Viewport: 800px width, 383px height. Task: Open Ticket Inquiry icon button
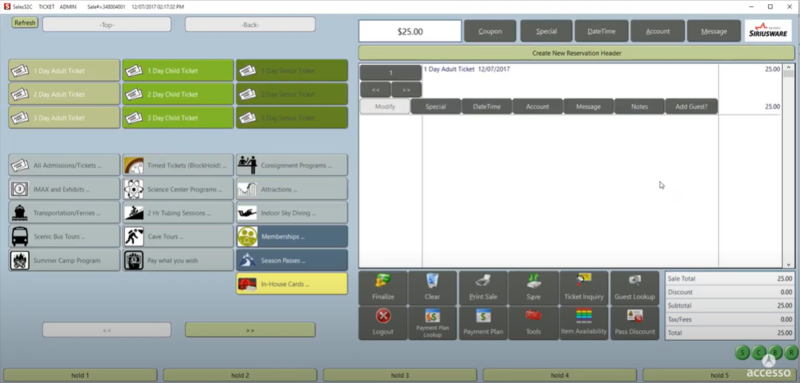tap(584, 288)
